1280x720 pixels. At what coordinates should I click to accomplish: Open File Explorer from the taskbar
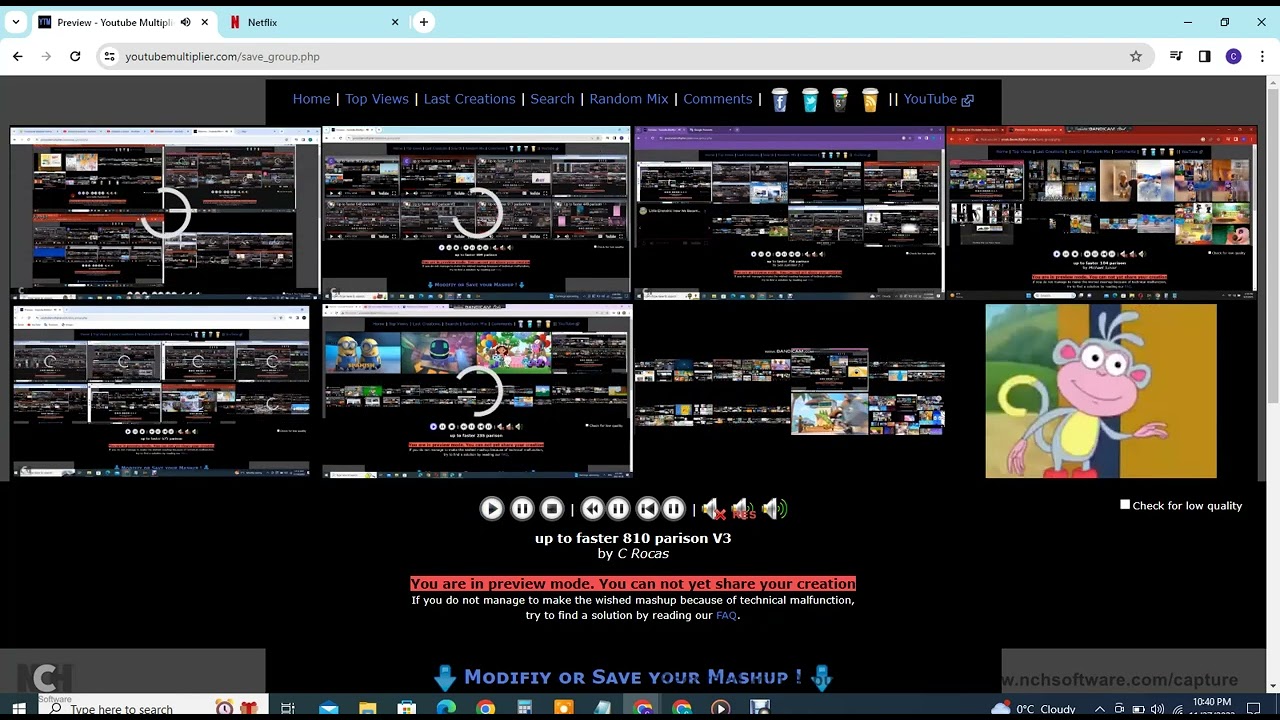[x=367, y=708]
